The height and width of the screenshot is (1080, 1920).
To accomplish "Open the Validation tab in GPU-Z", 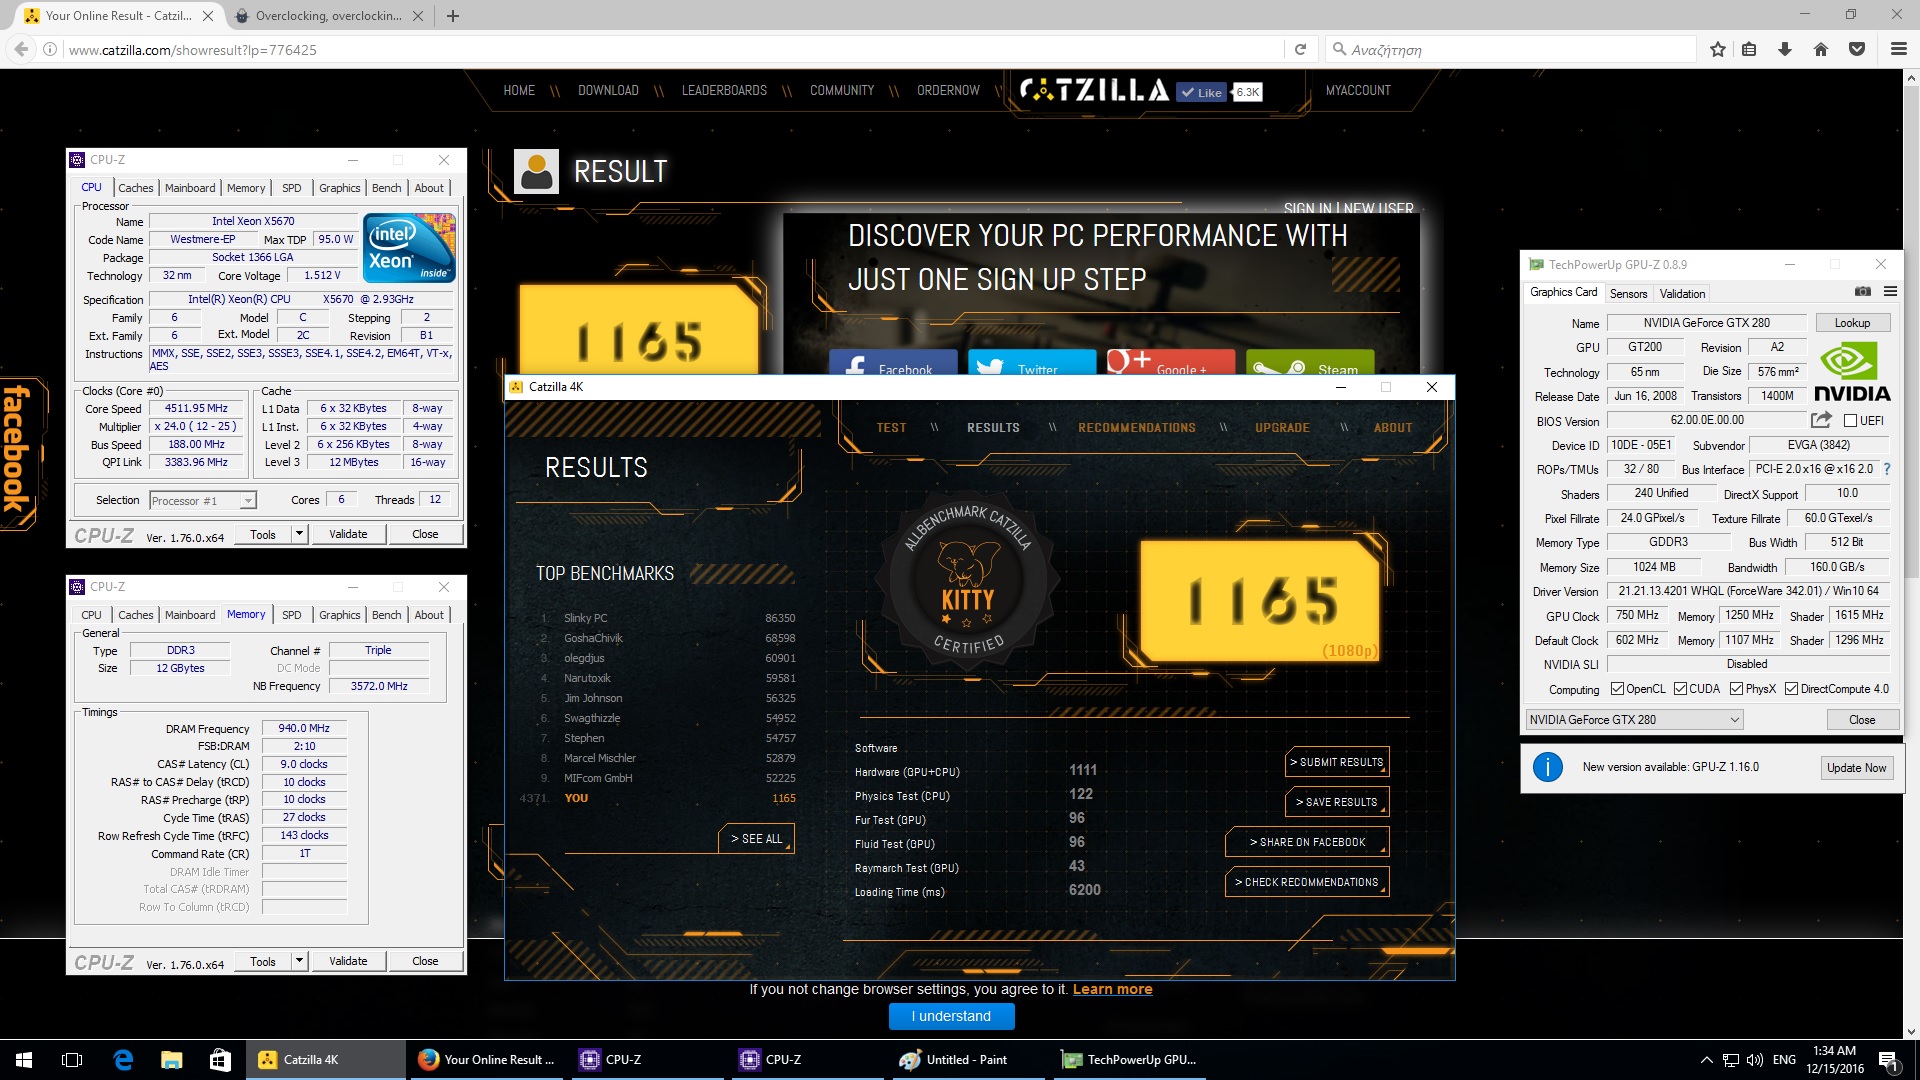I will pos(1682,294).
